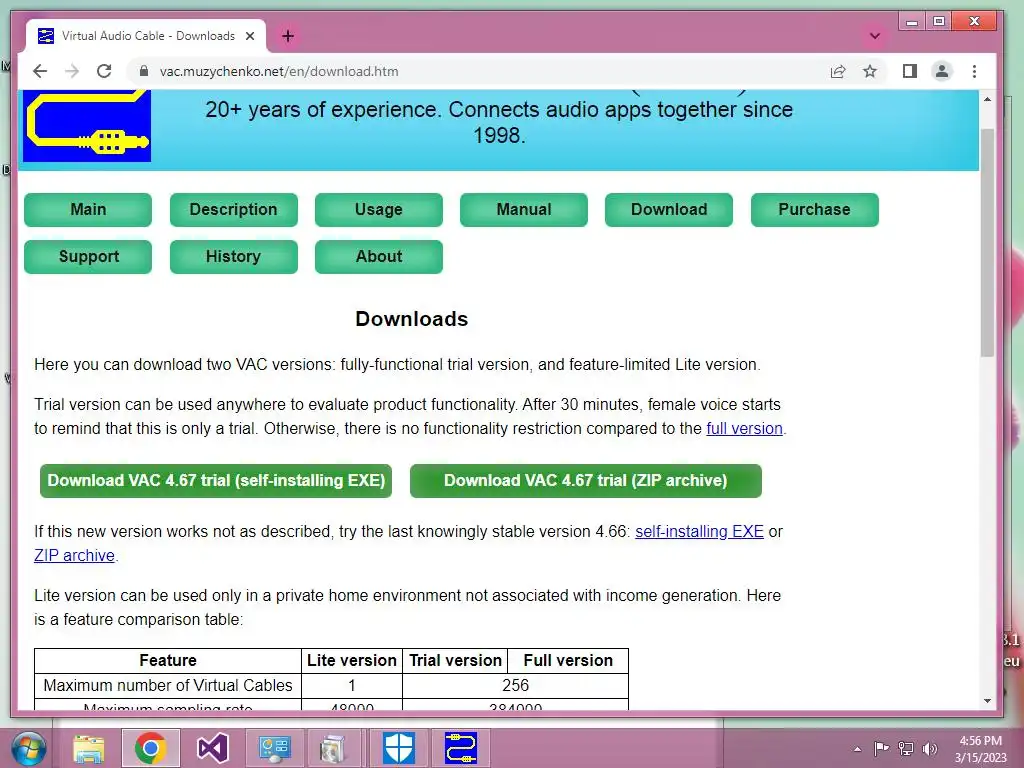Download VAC 4.67 trial ZIP archive

[x=586, y=481]
